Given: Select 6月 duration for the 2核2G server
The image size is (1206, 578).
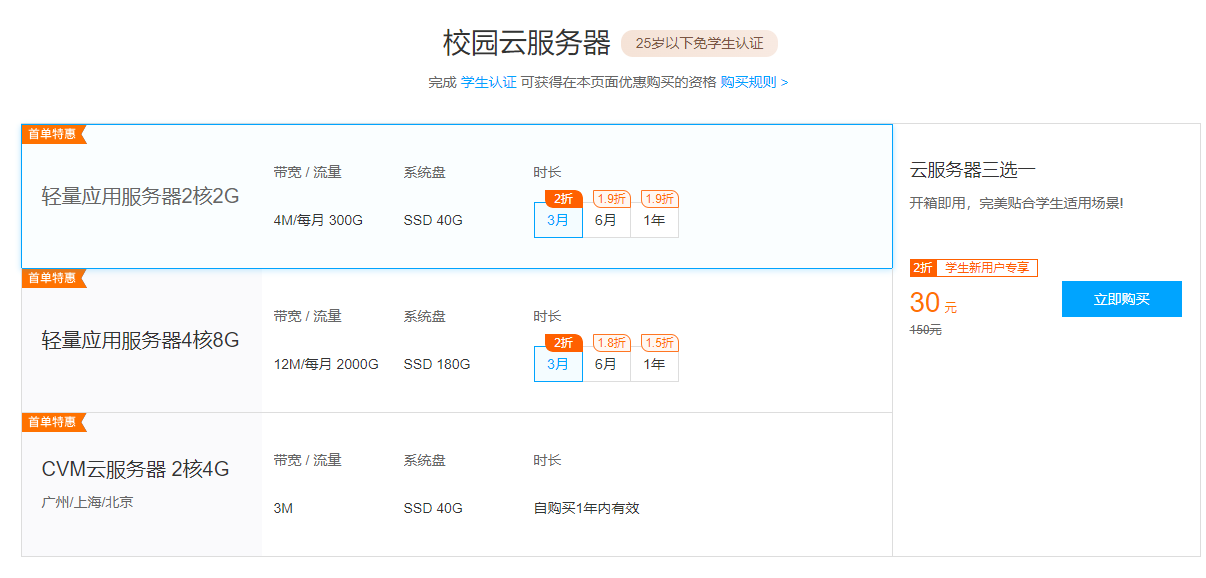Looking at the screenshot, I should (x=606, y=220).
